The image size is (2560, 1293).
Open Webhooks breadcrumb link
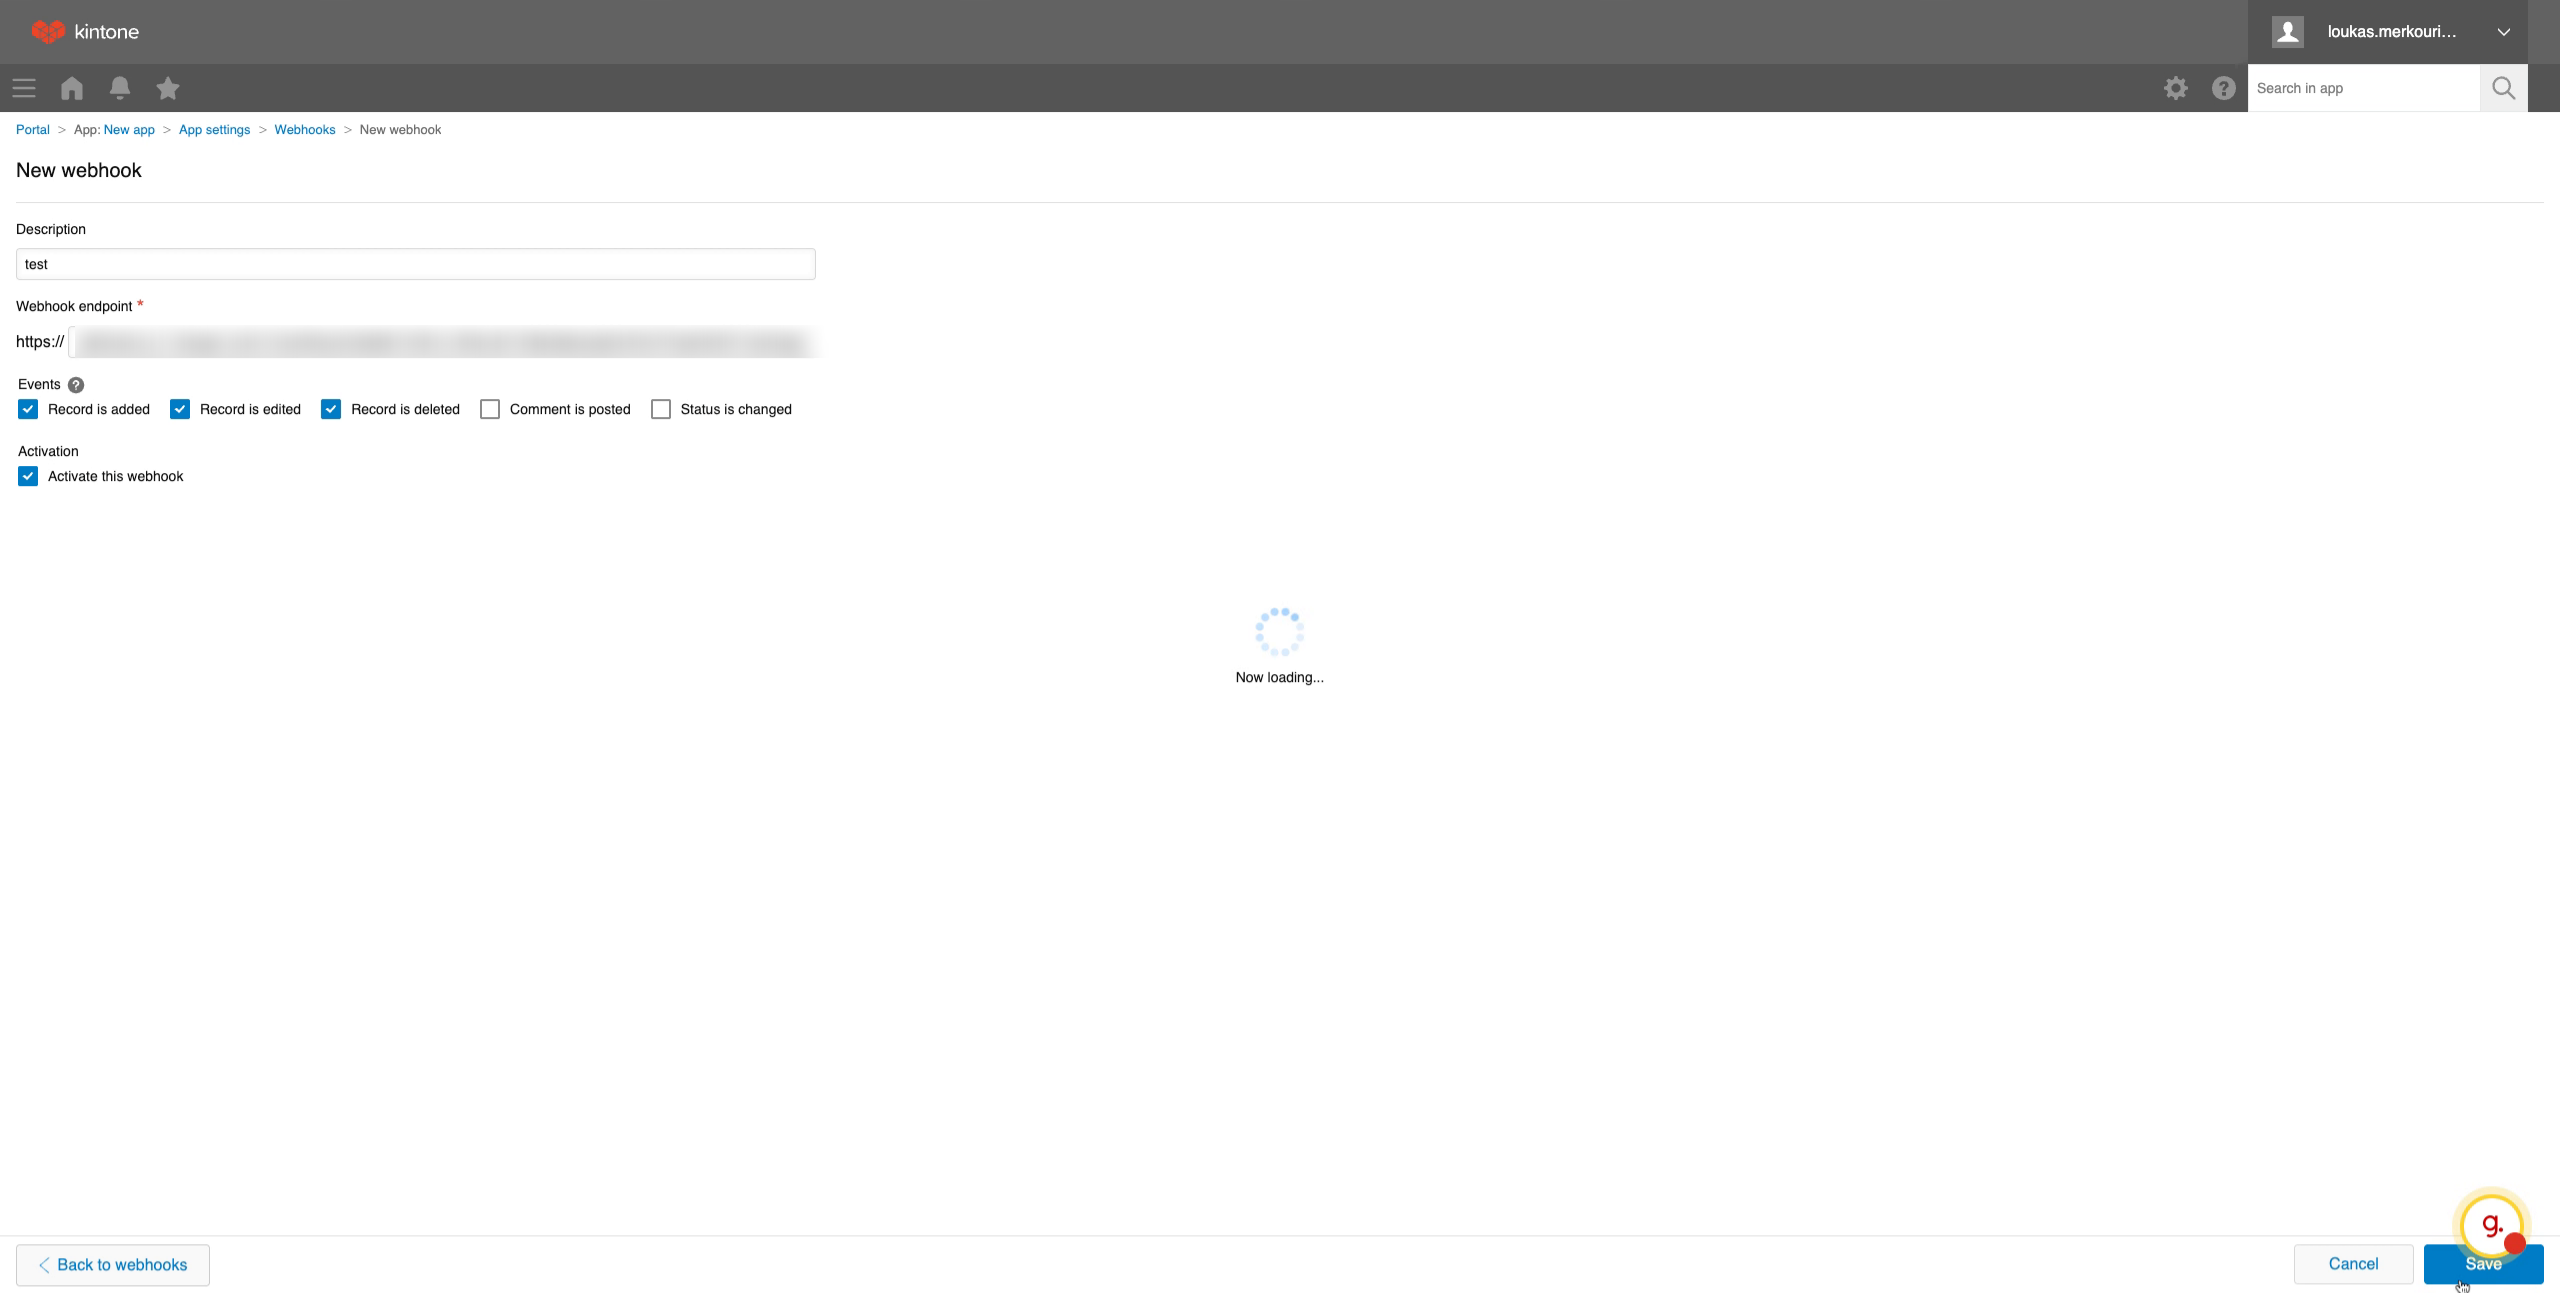point(305,130)
